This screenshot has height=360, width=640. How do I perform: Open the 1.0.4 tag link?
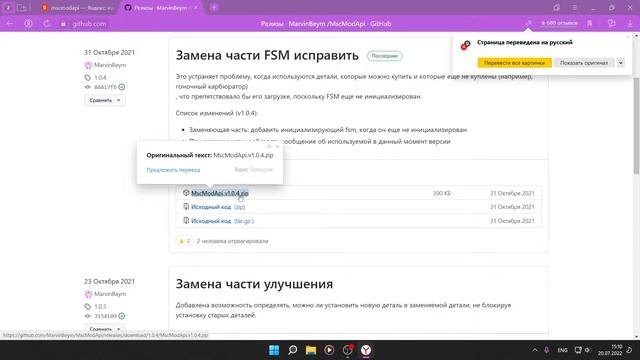tap(100, 78)
